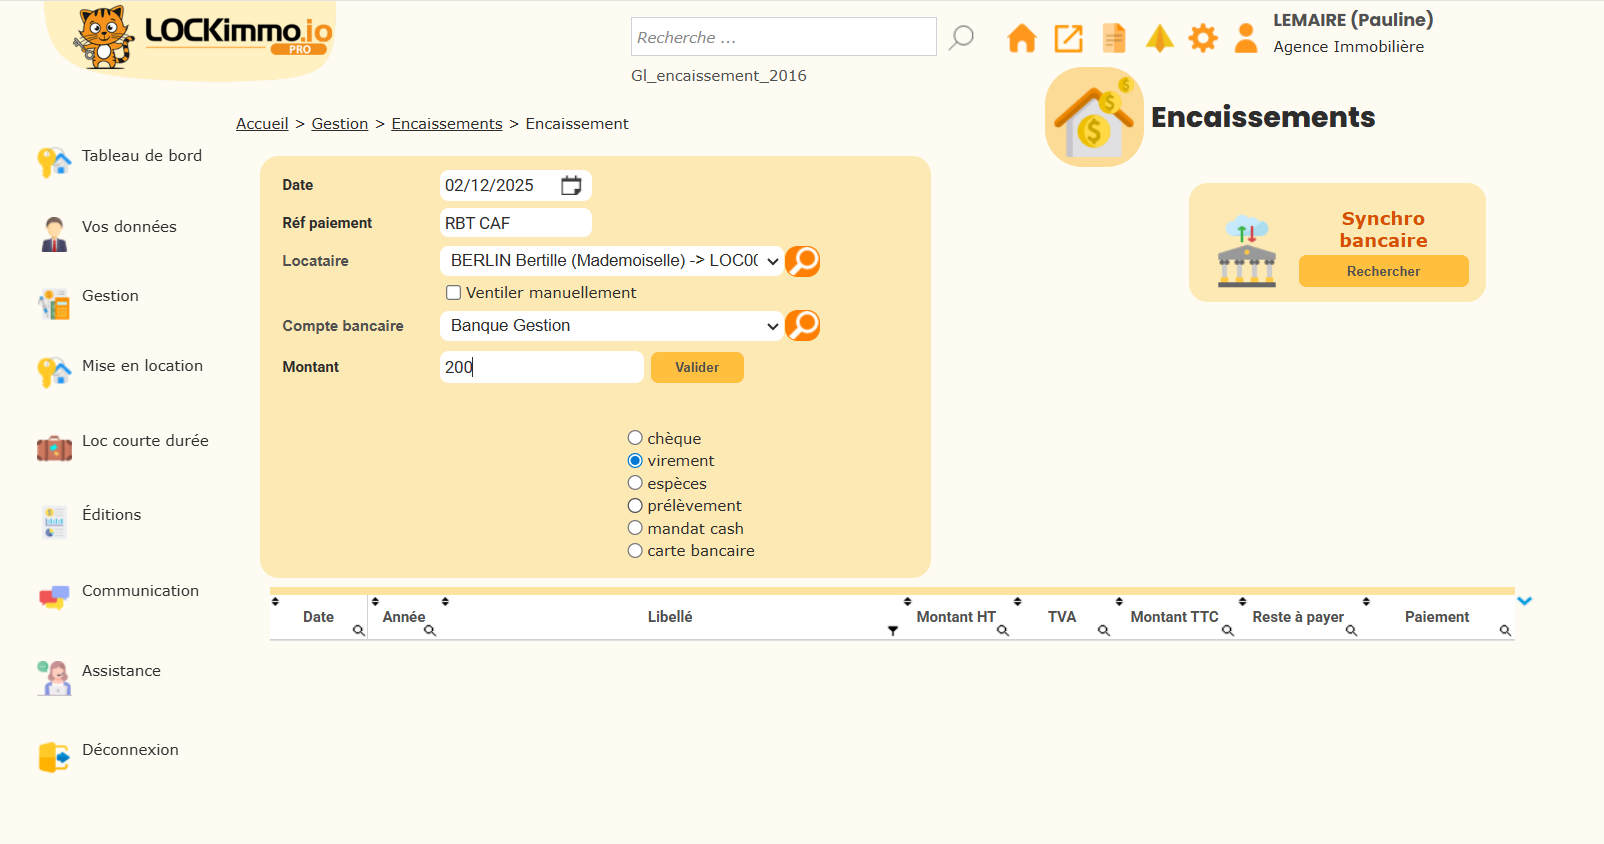Open the settings gear icon
This screenshot has width=1604, height=844.
1202,39
